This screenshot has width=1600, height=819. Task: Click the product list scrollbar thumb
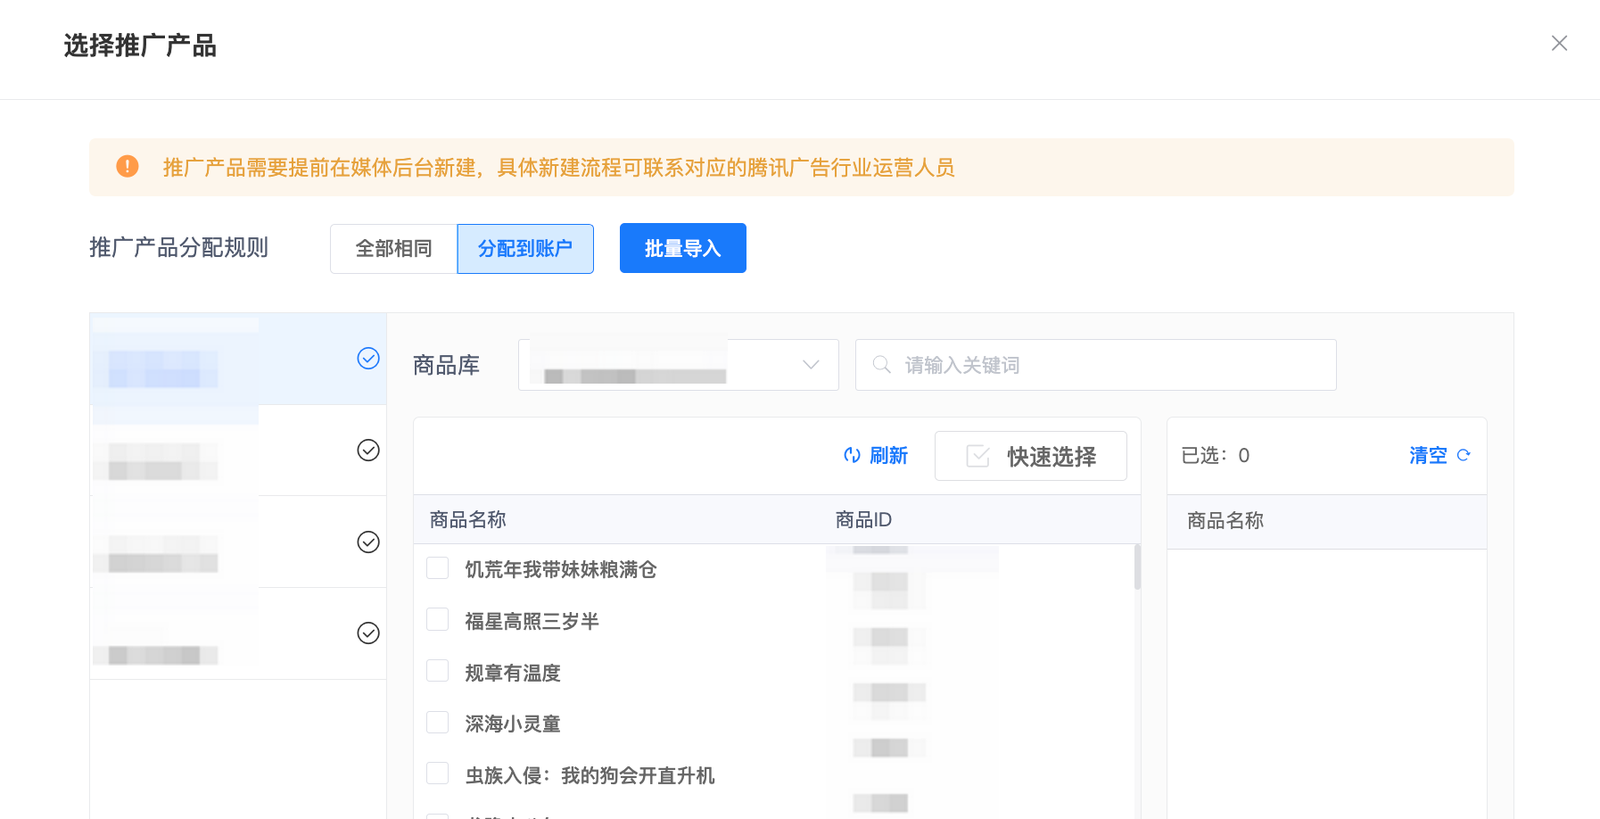(x=1137, y=567)
